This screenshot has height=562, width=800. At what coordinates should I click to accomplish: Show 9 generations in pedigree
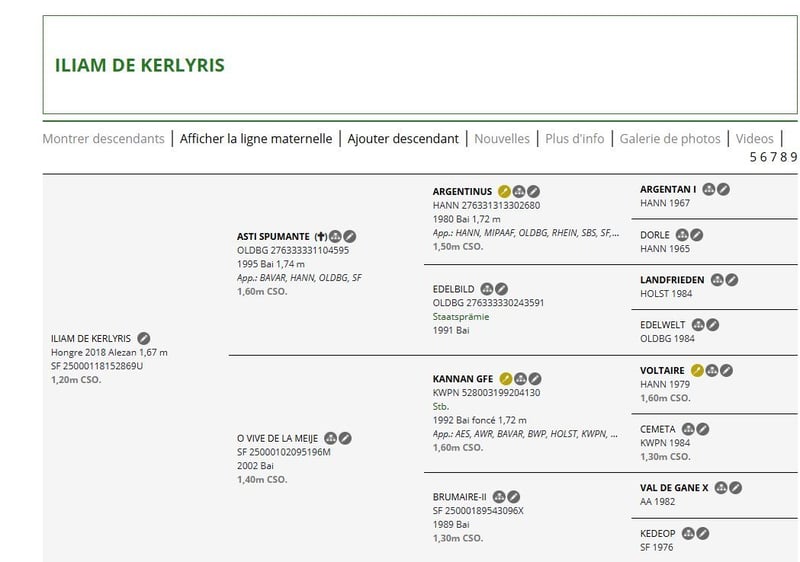pyautogui.click(x=793, y=157)
